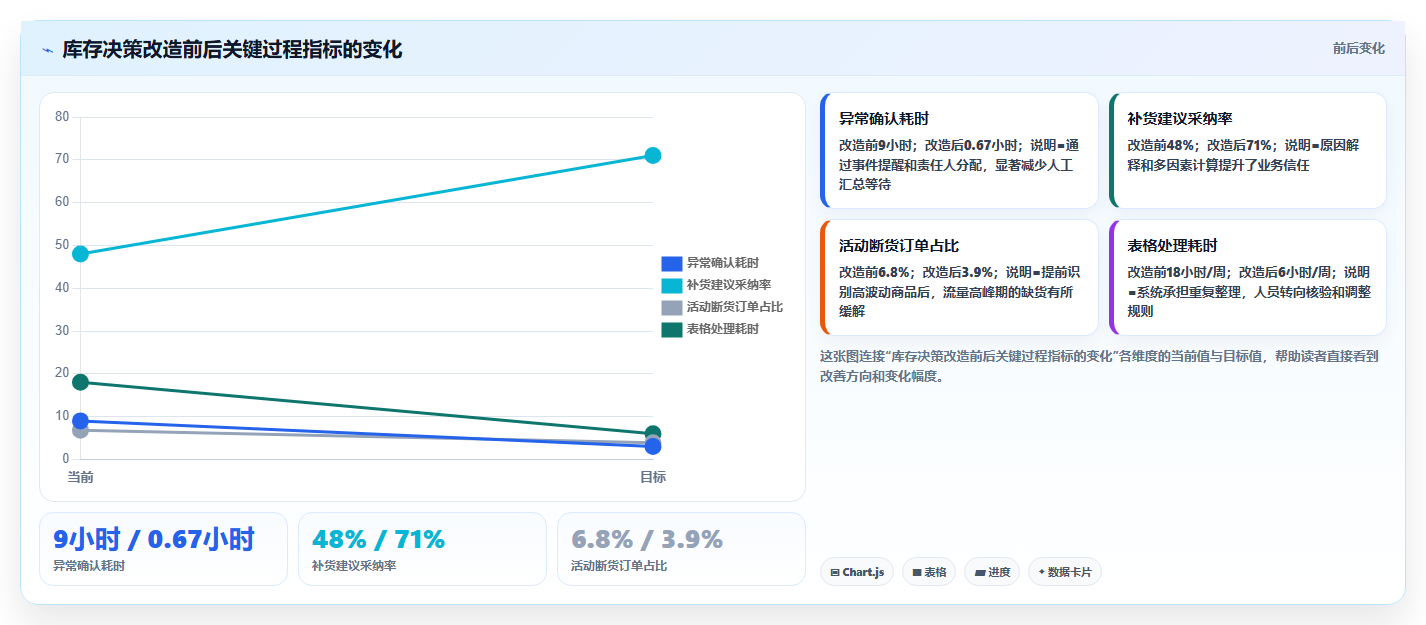Click the 50 y-axis tick label
1426x625 pixels.
62,245
